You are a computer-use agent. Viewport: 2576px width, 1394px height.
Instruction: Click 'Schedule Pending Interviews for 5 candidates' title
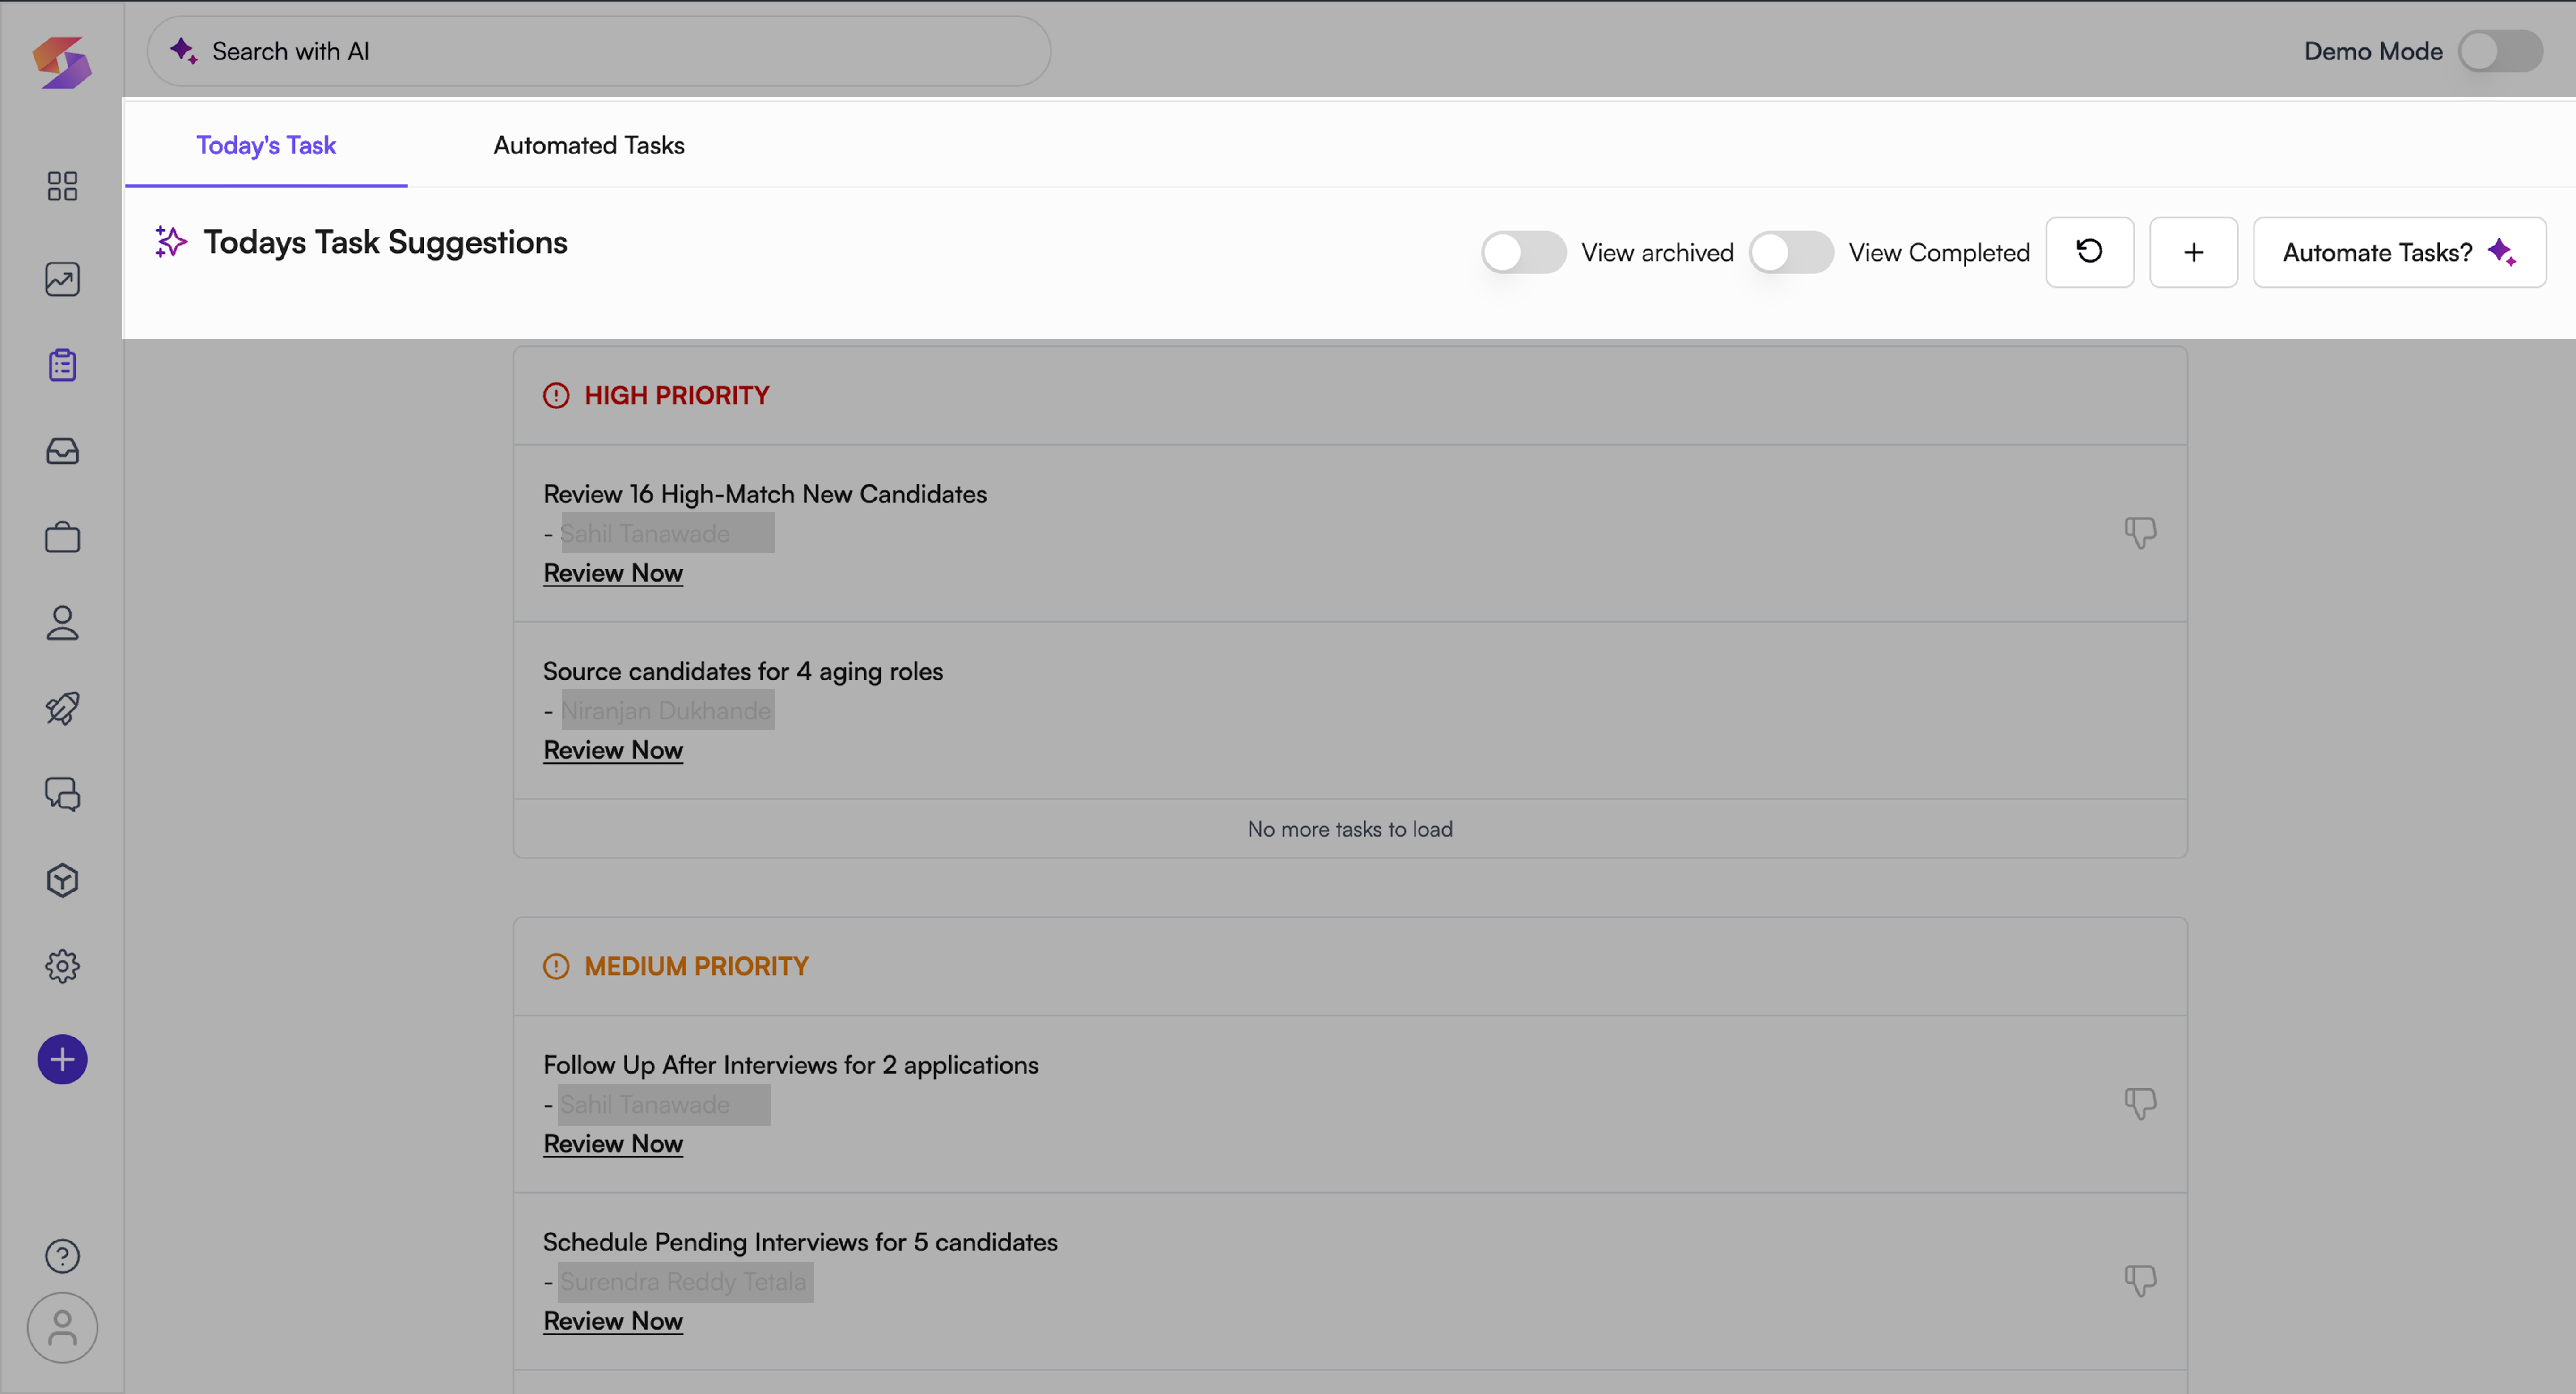pos(800,1242)
